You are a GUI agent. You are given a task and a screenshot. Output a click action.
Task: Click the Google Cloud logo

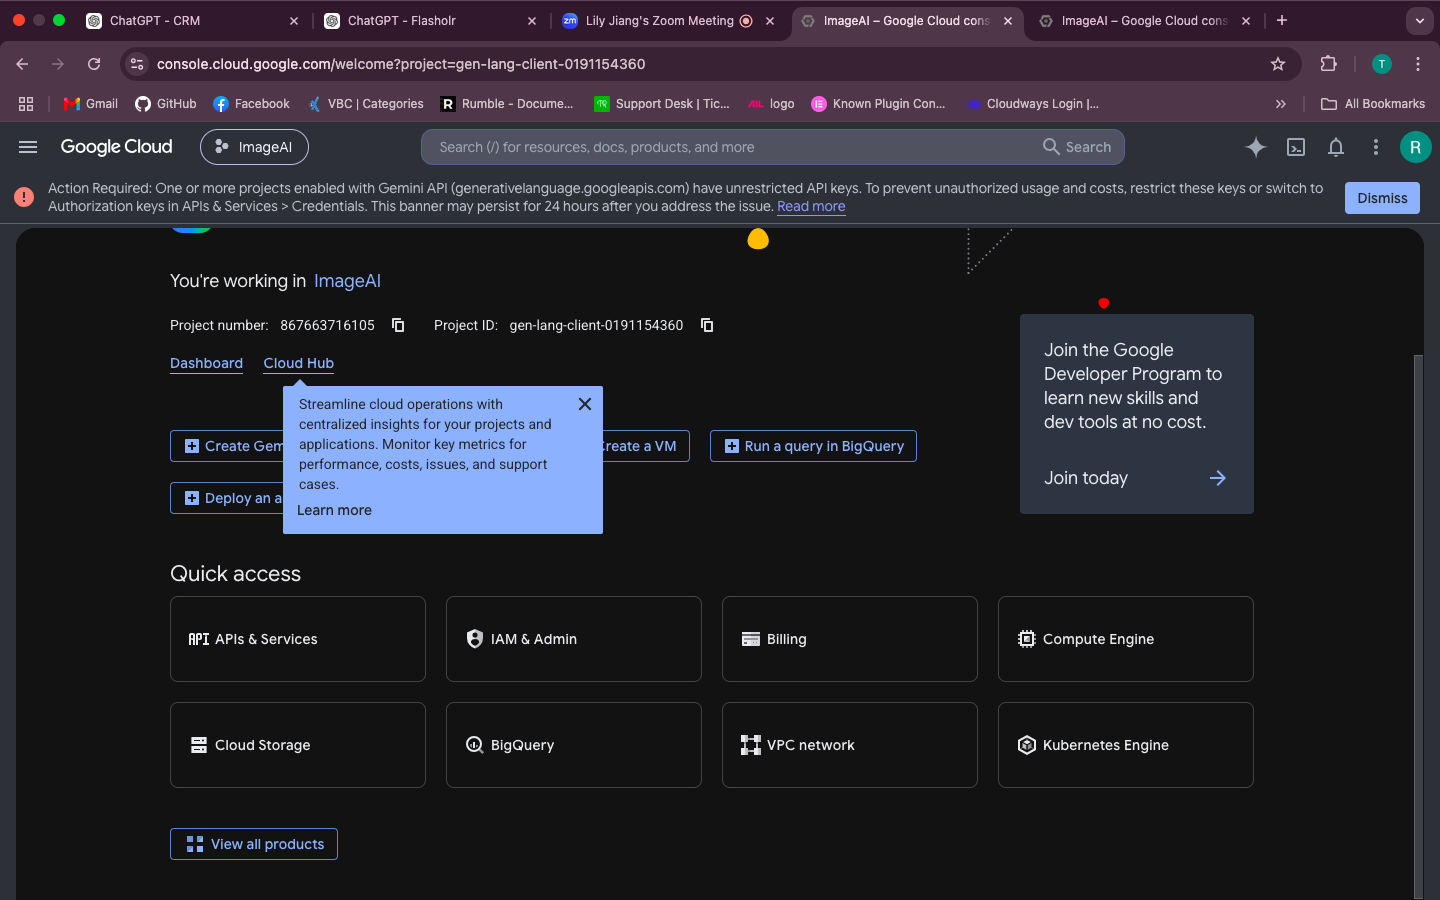(x=116, y=147)
